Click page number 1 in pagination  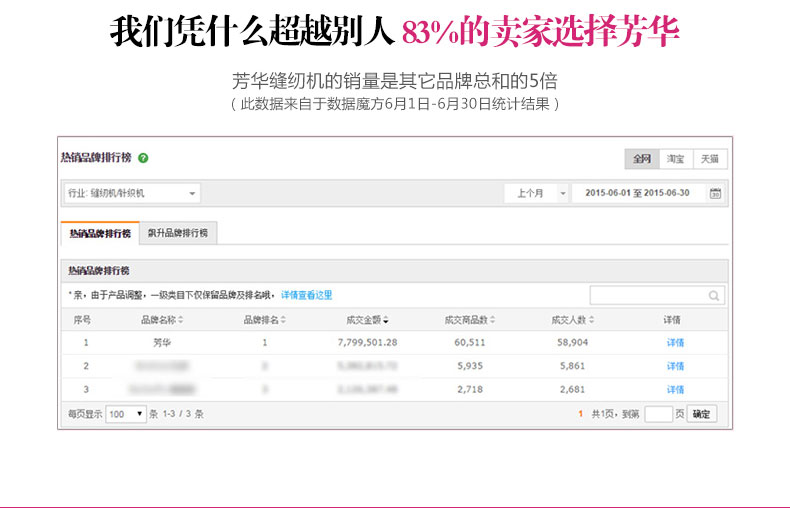coord(580,414)
